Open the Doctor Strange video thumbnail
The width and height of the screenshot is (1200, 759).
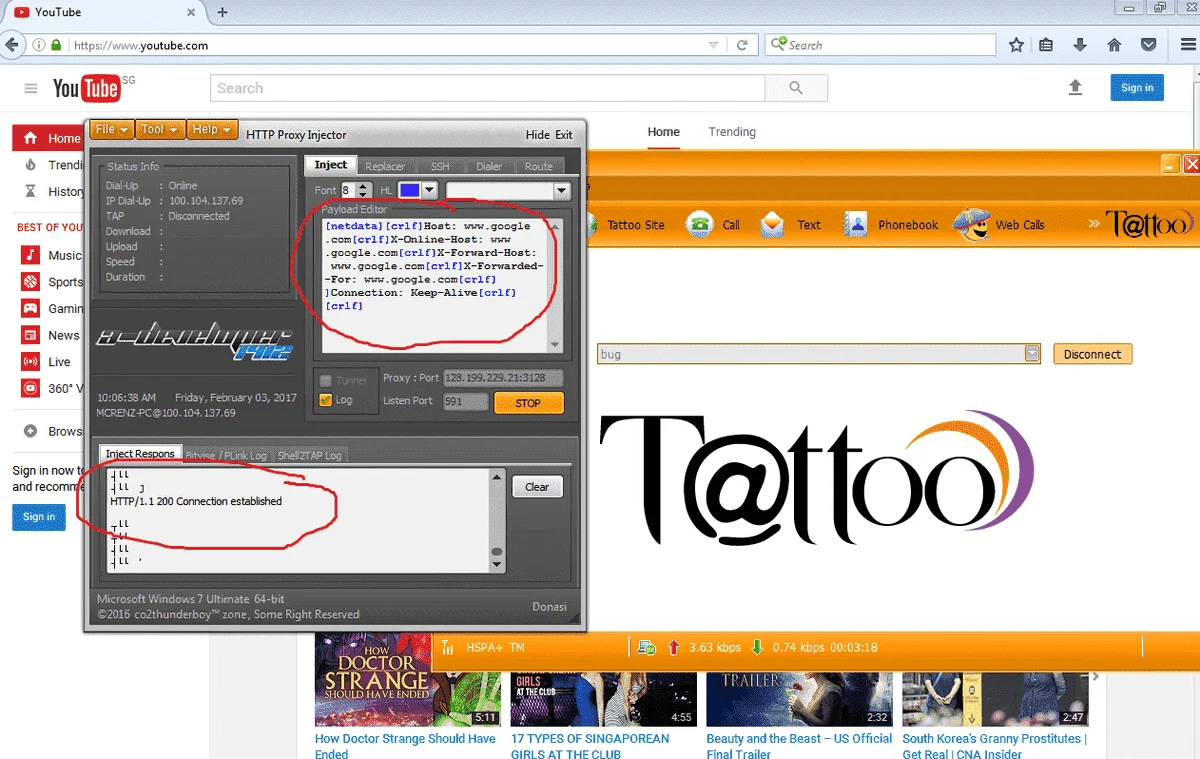click(407, 679)
